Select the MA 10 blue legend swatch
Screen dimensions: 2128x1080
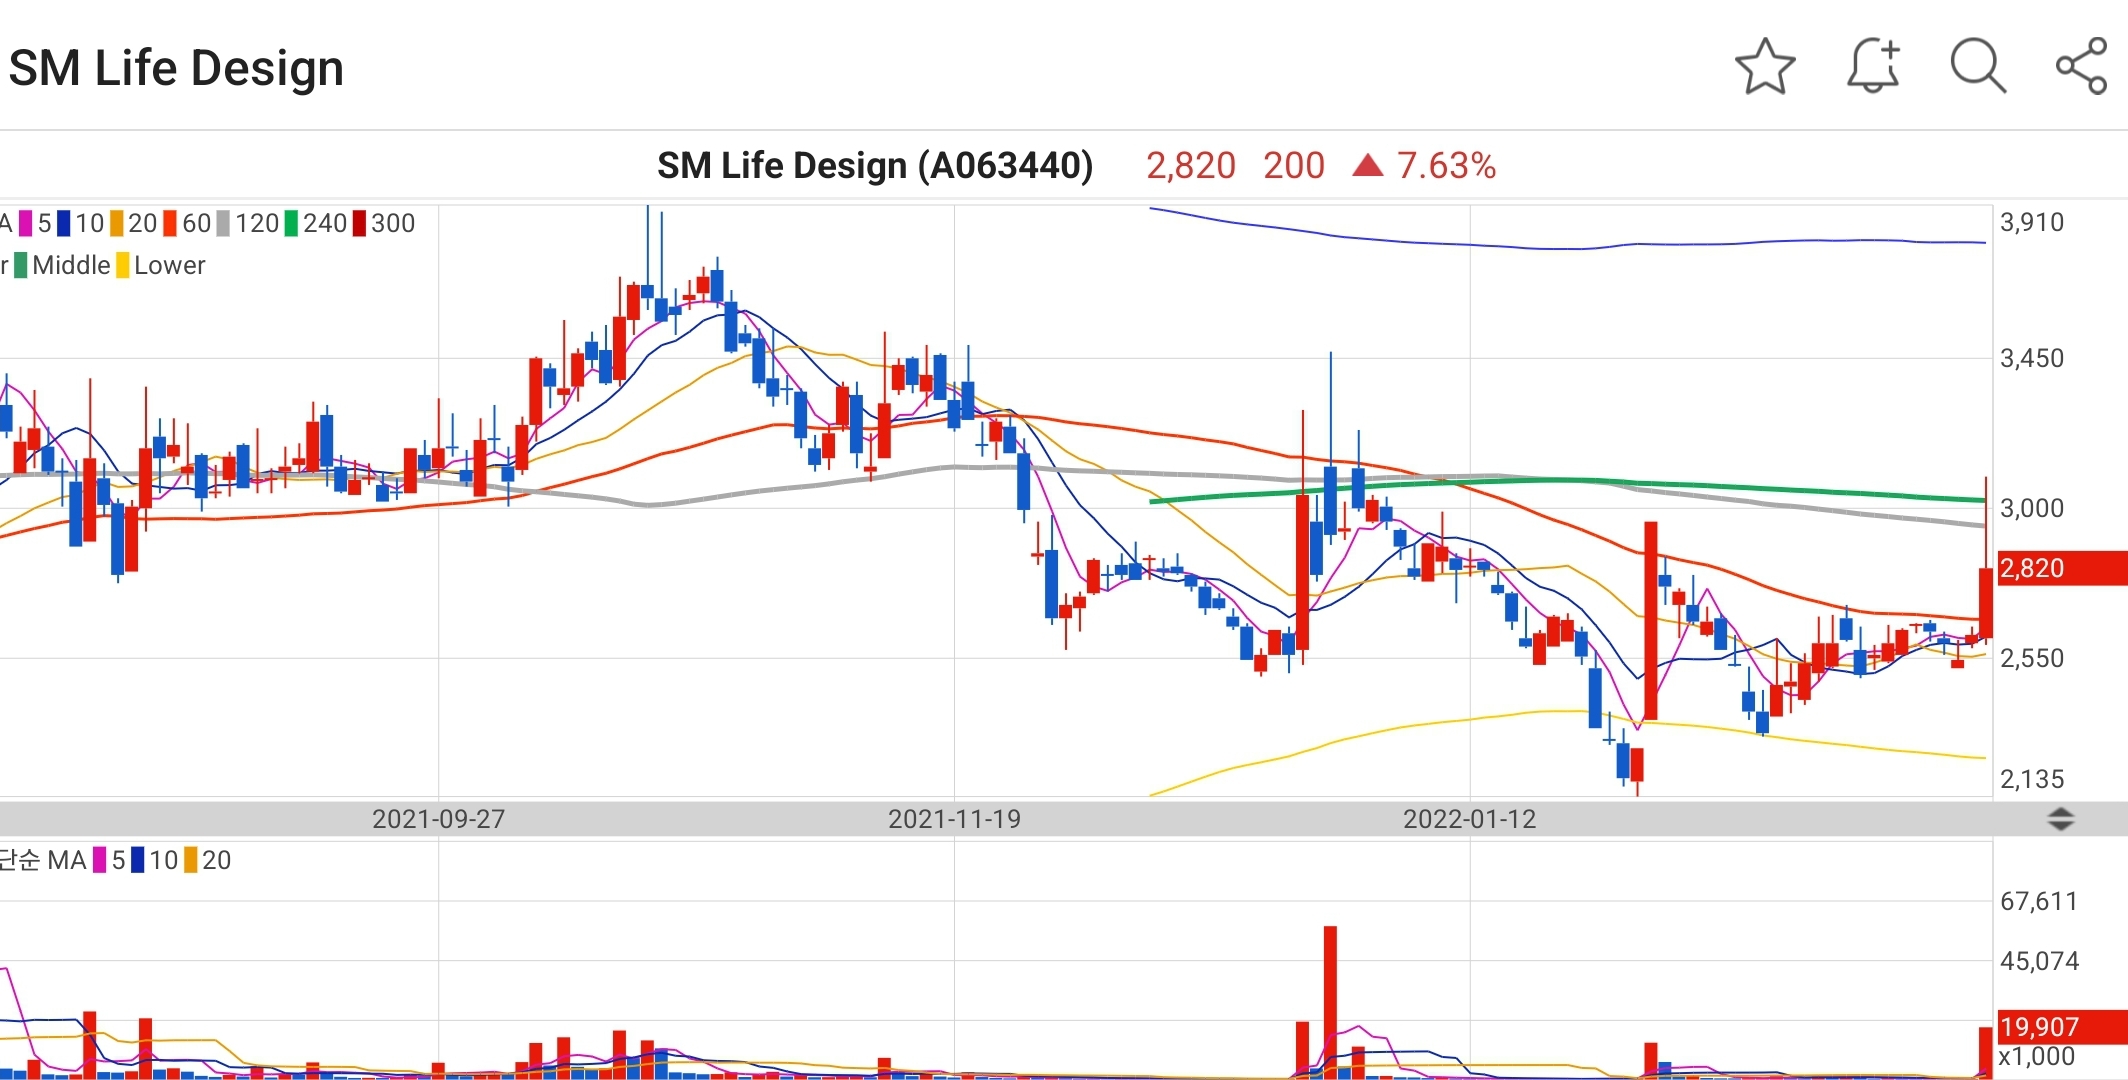coord(64,223)
